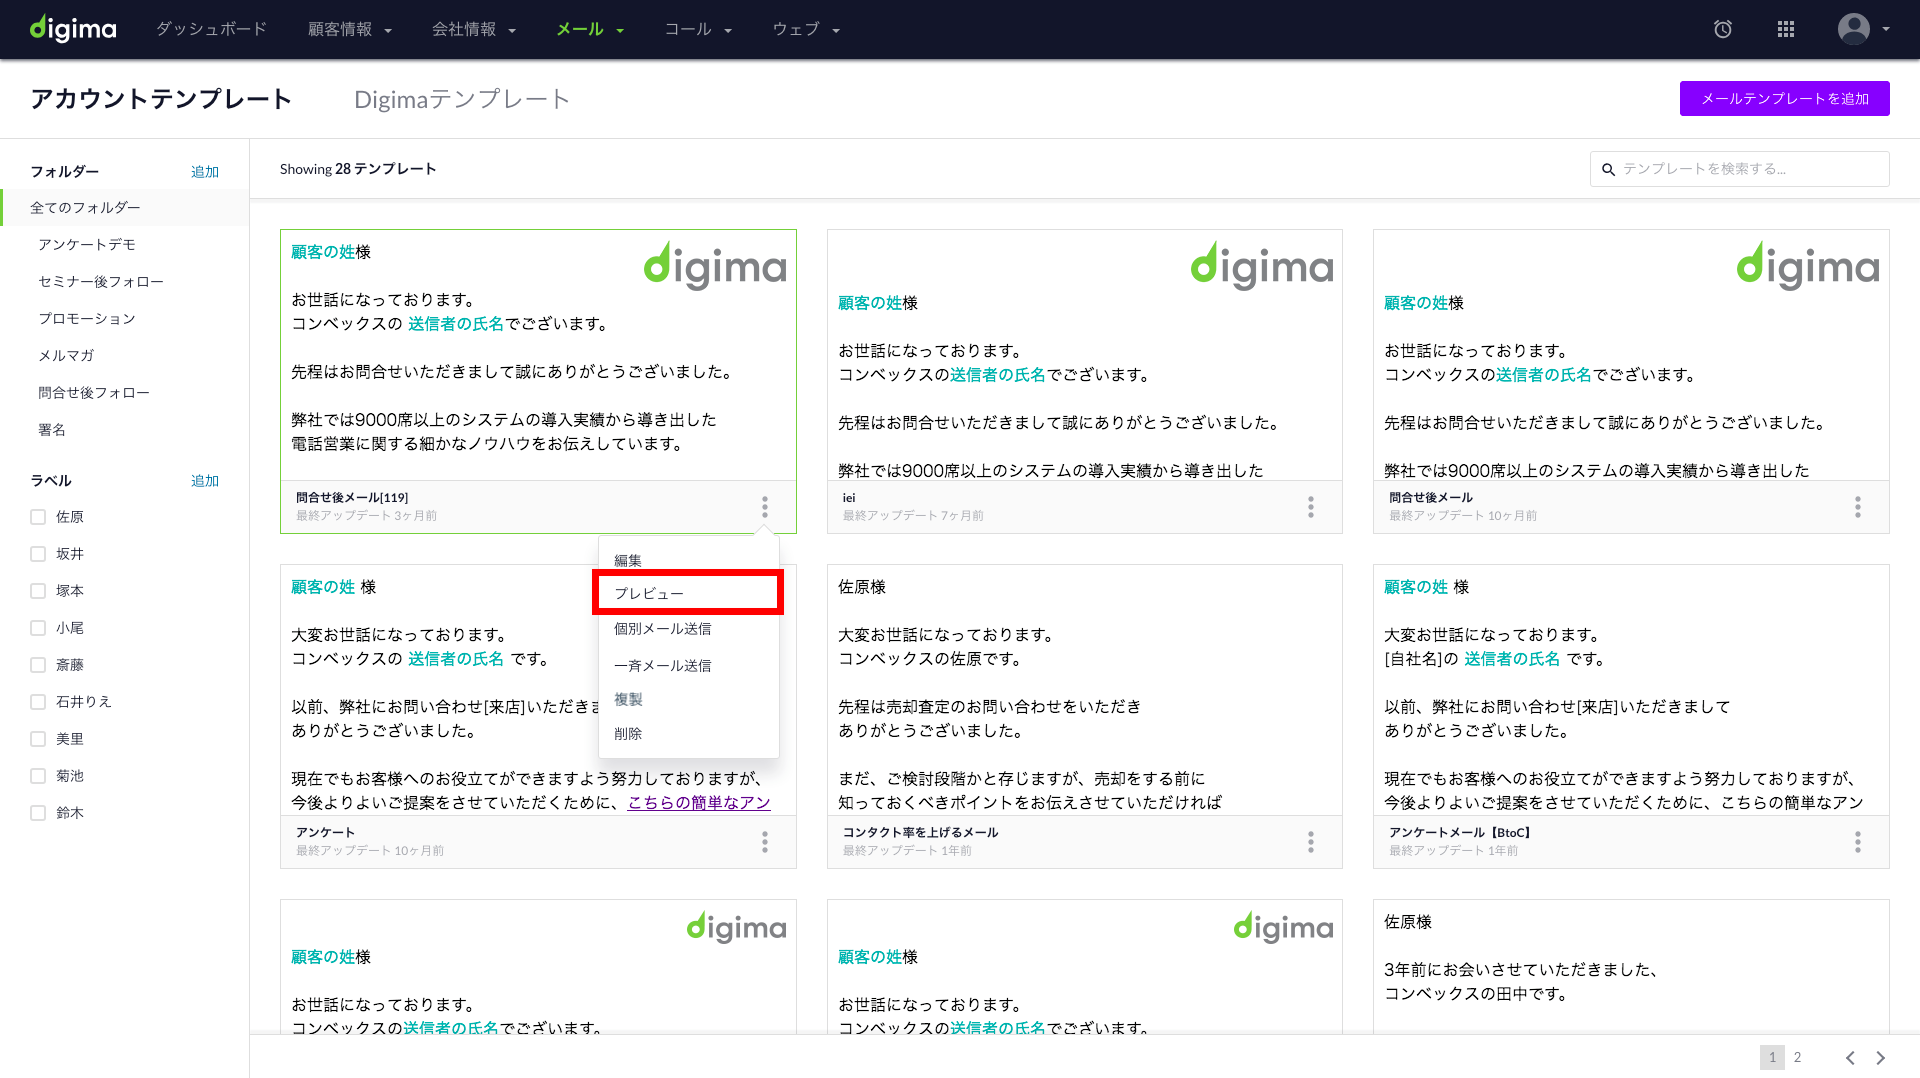Expand the ウェブ dropdown menu
1920x1078 pixels.
click(x=806, y=29)
